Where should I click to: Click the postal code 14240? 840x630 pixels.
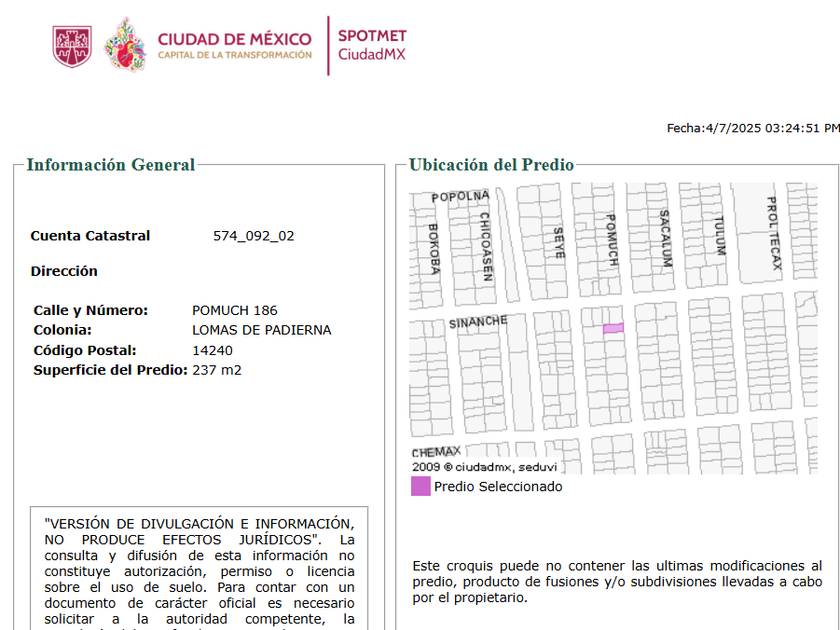(x=212, y=351)
